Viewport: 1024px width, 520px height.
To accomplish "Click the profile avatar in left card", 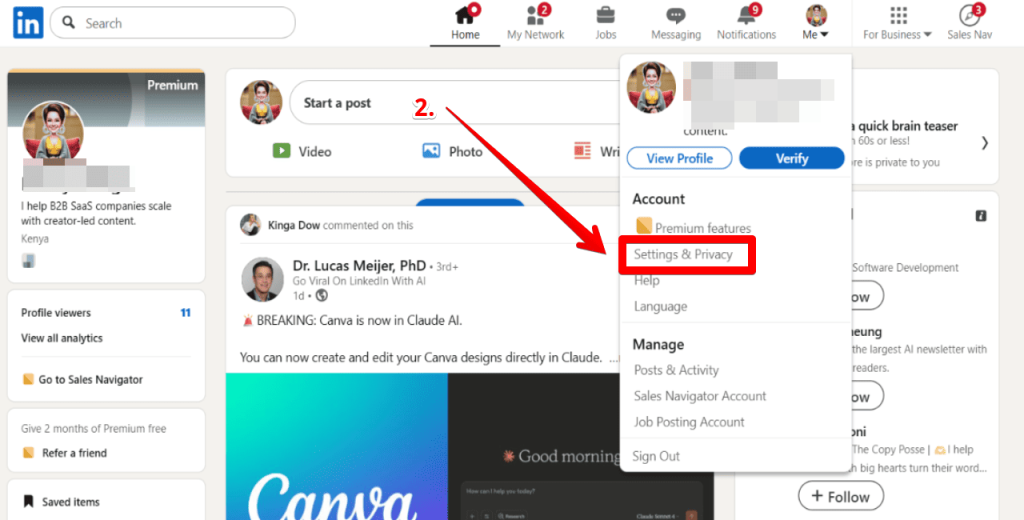I will pos(53,132).
